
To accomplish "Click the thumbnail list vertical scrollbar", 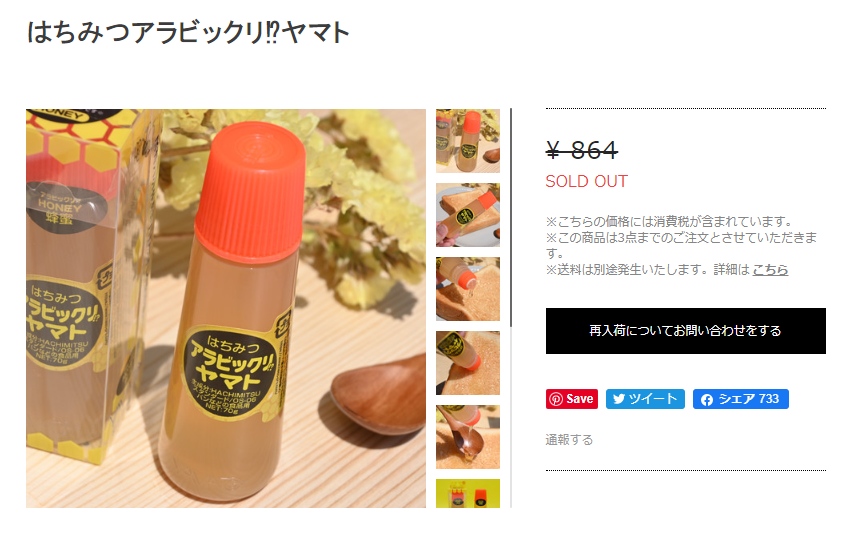I will point(511,309).
